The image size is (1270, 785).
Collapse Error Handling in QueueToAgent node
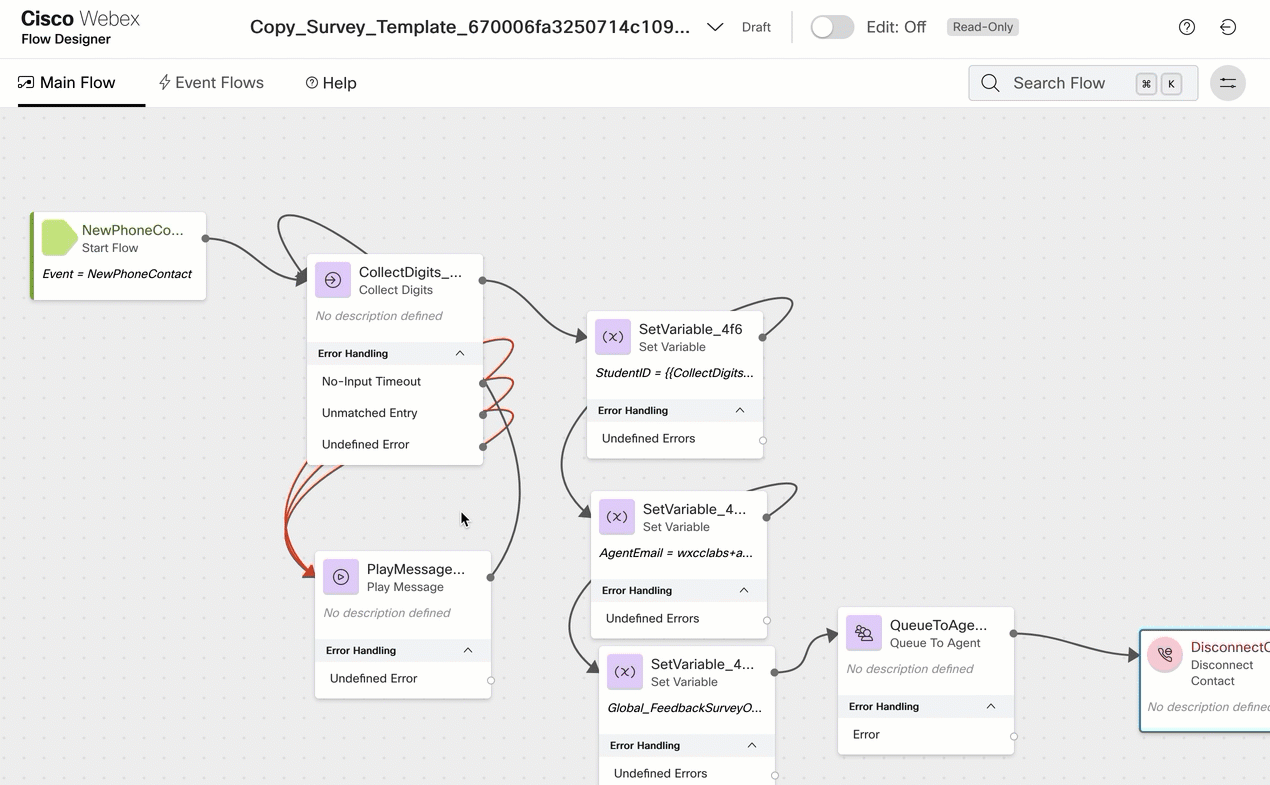coord(991,706)
